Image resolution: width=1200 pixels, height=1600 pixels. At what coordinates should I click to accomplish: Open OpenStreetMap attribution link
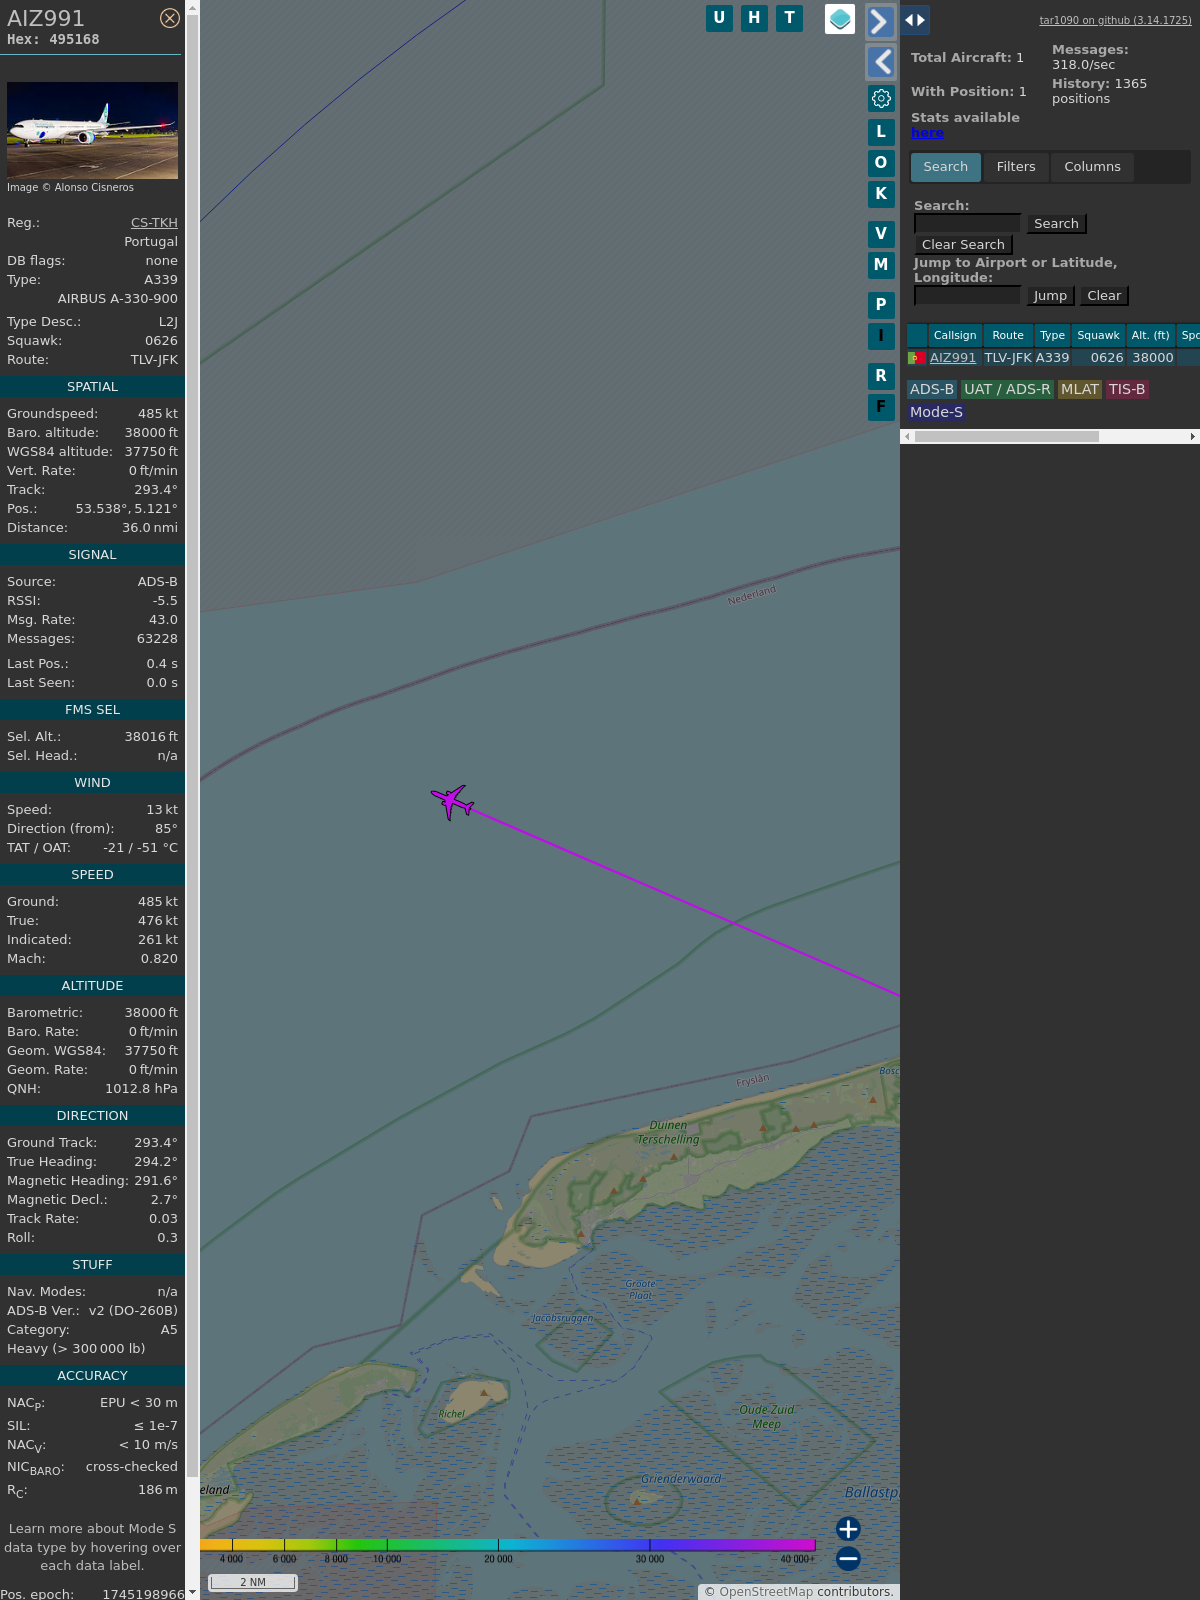click(x=766, y=1592)
